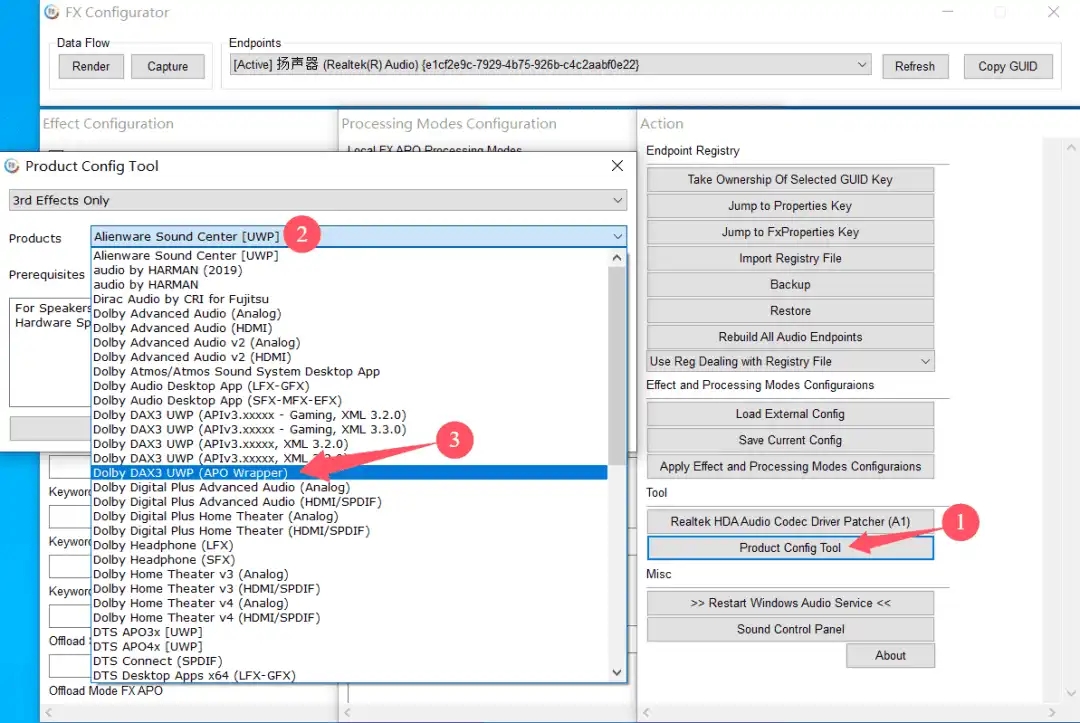1080x723 pixels.
Task: Click the Render data flow button
Action: point(91,66)
